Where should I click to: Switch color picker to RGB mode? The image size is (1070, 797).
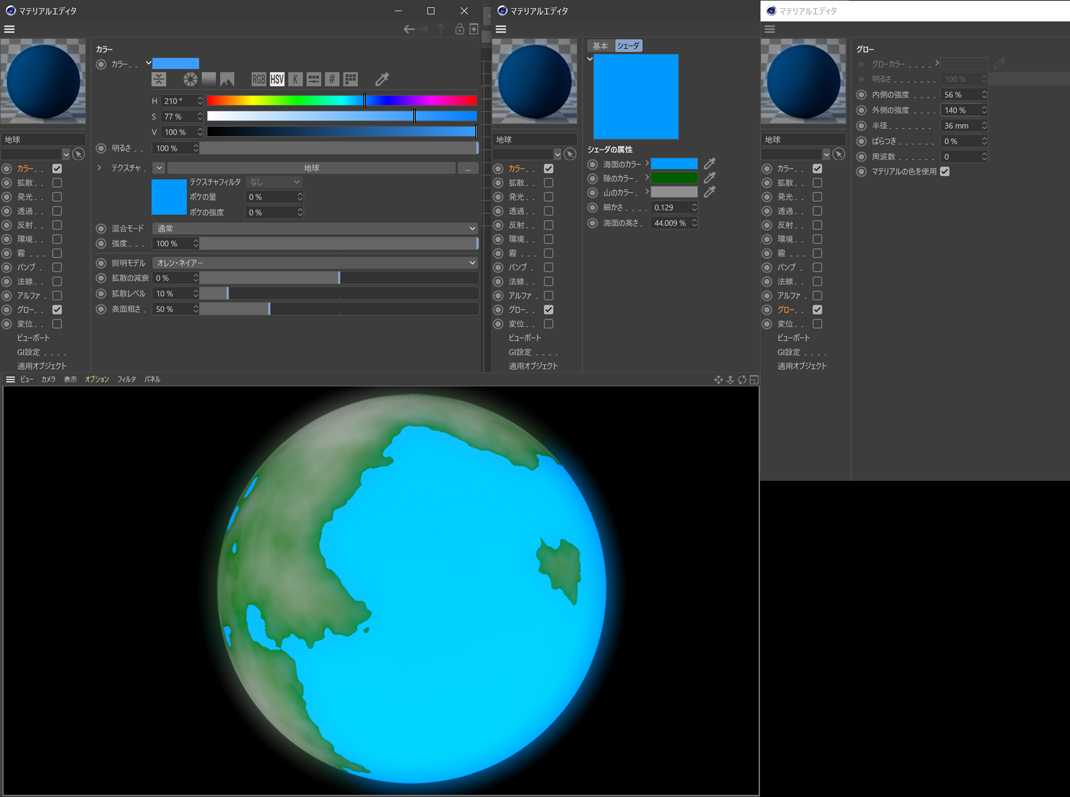258,79
